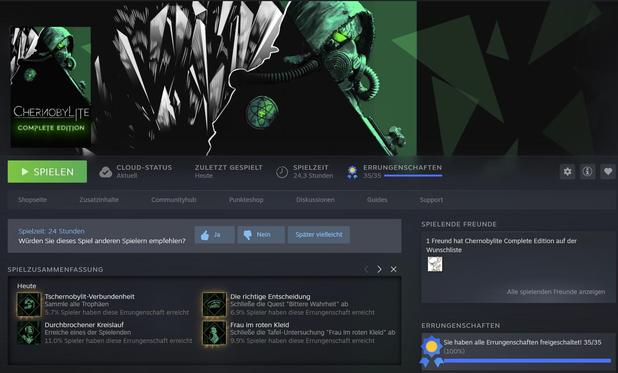Open the Shopseite tab
This screenshot has width=618, height=373.
[32, 200]
